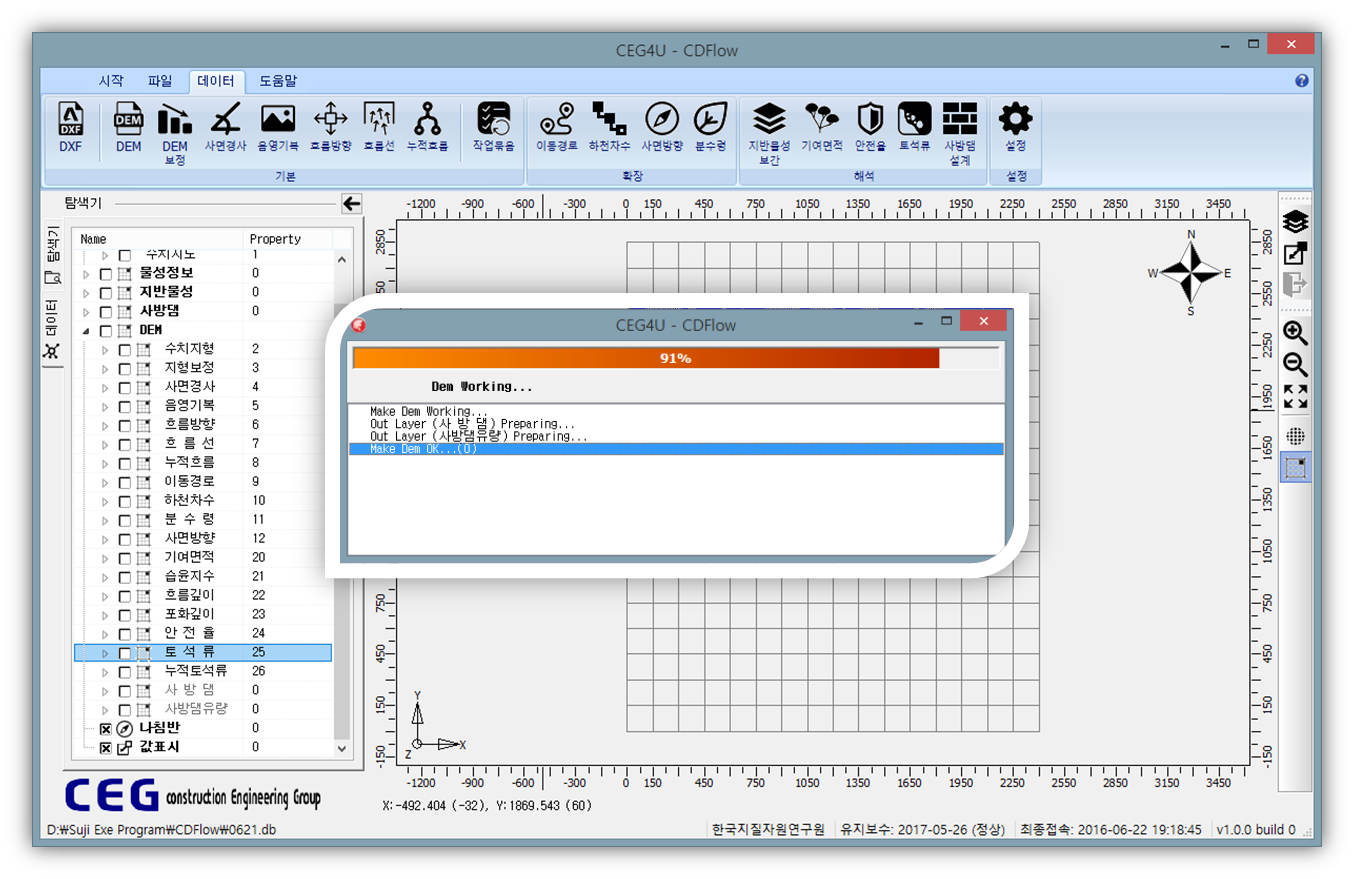Screen dimensions: 1354x879
Task: Run the 토석류 debris flow tool
Action: [915, 128]
